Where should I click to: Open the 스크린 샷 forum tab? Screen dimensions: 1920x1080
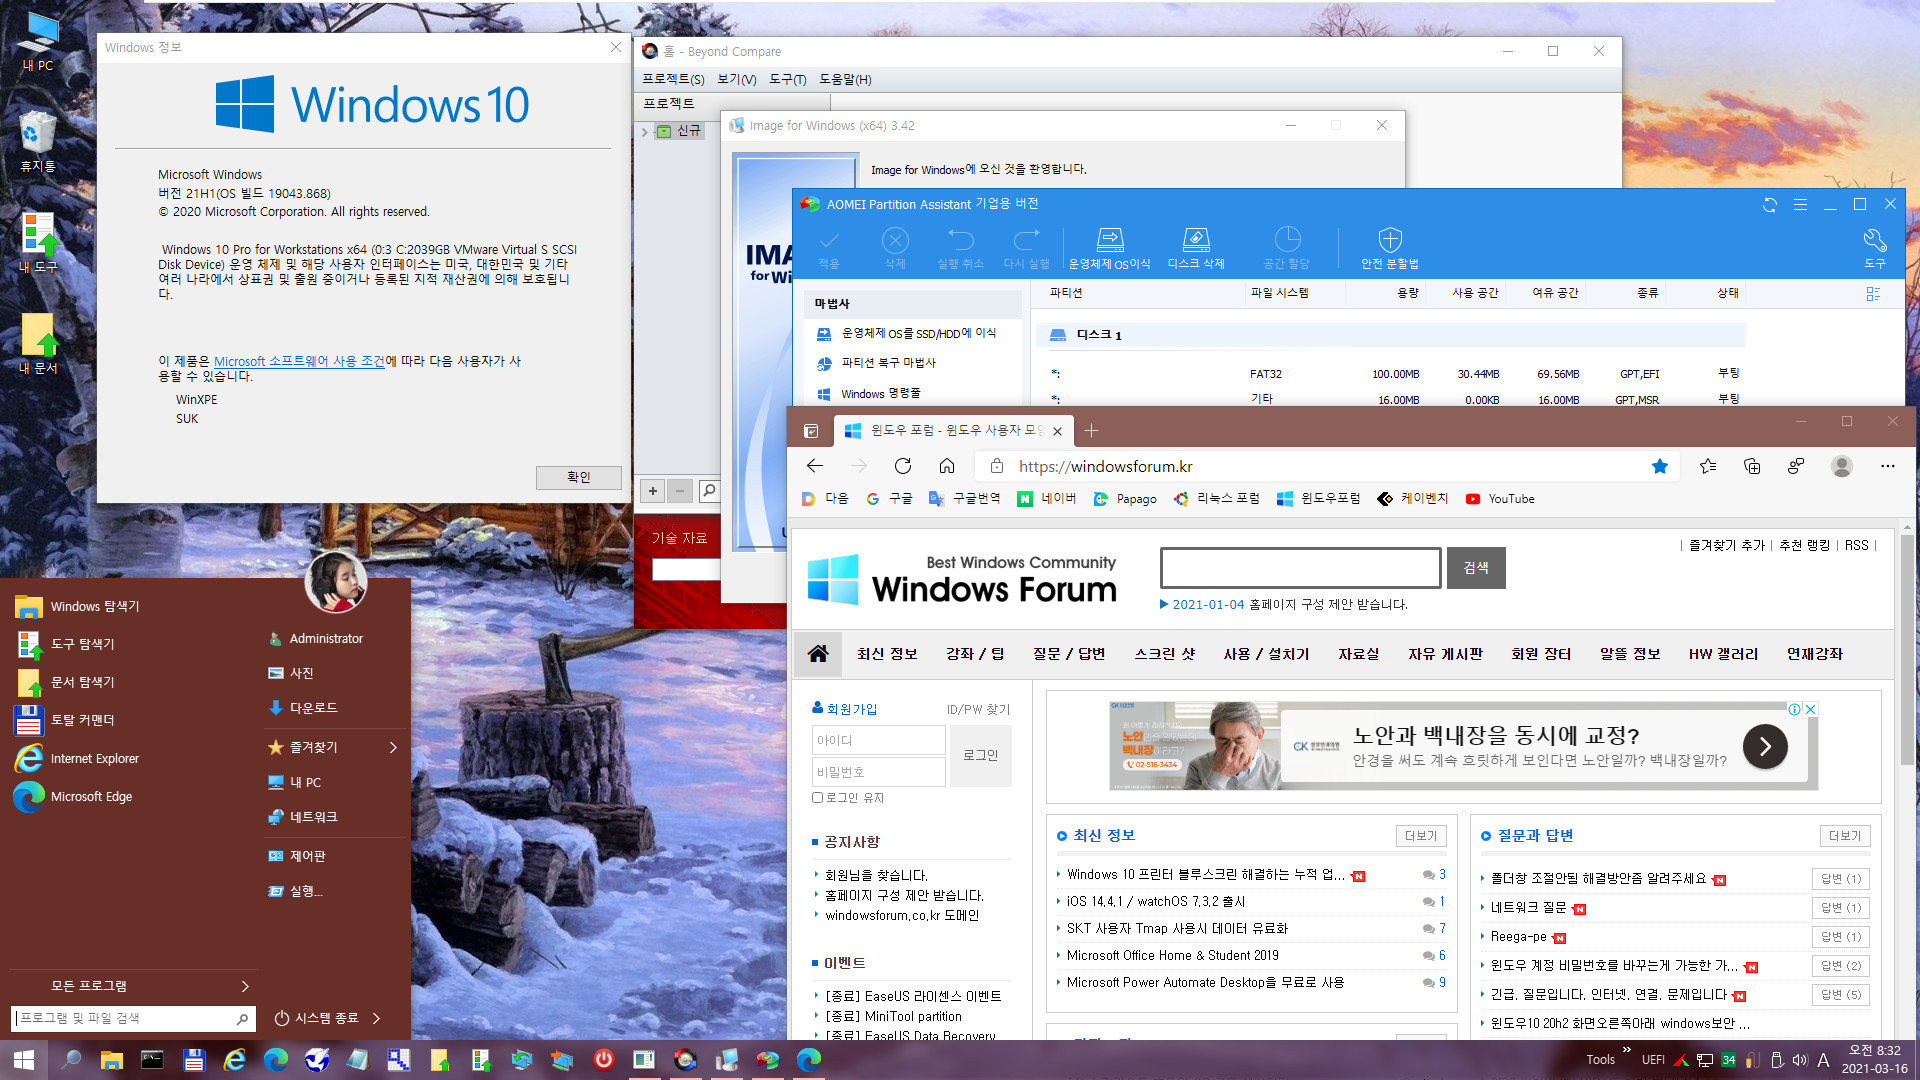(x=1165, y=654)
